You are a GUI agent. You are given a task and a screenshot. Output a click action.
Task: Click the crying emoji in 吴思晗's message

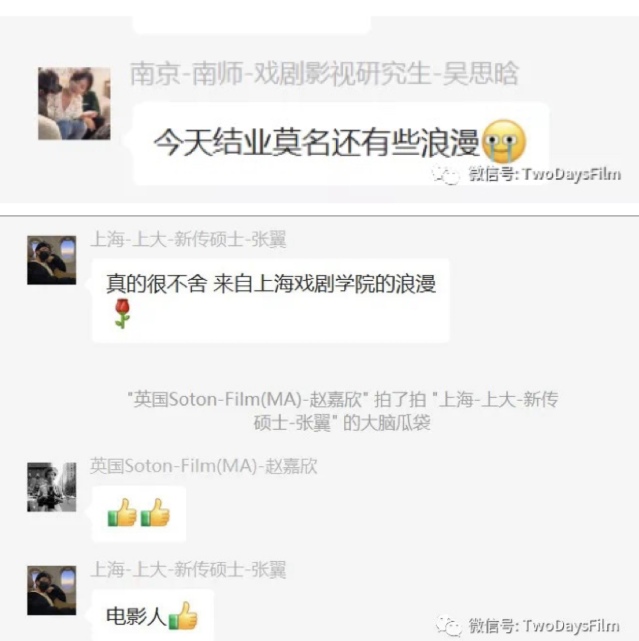(x=504, y=141)
